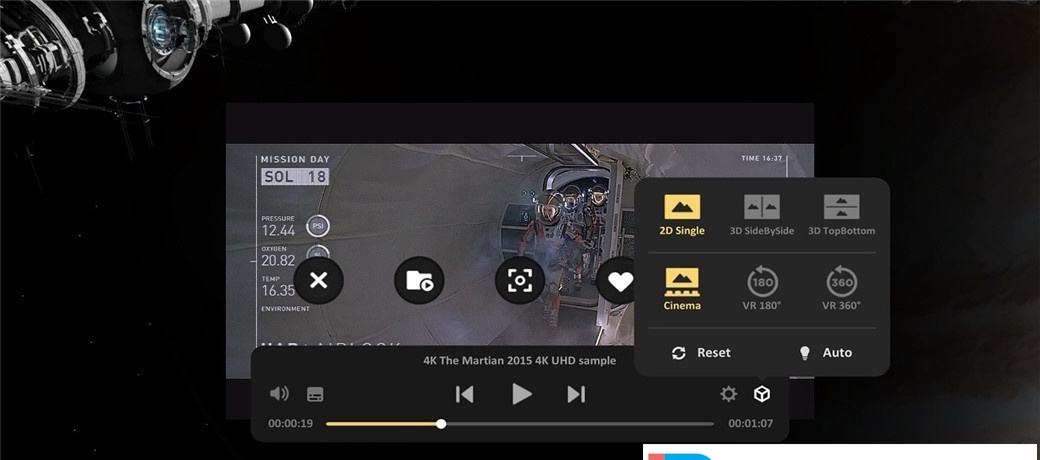Select 3D TopBottom video mode
1040x460 pixels.
[841, 215]
